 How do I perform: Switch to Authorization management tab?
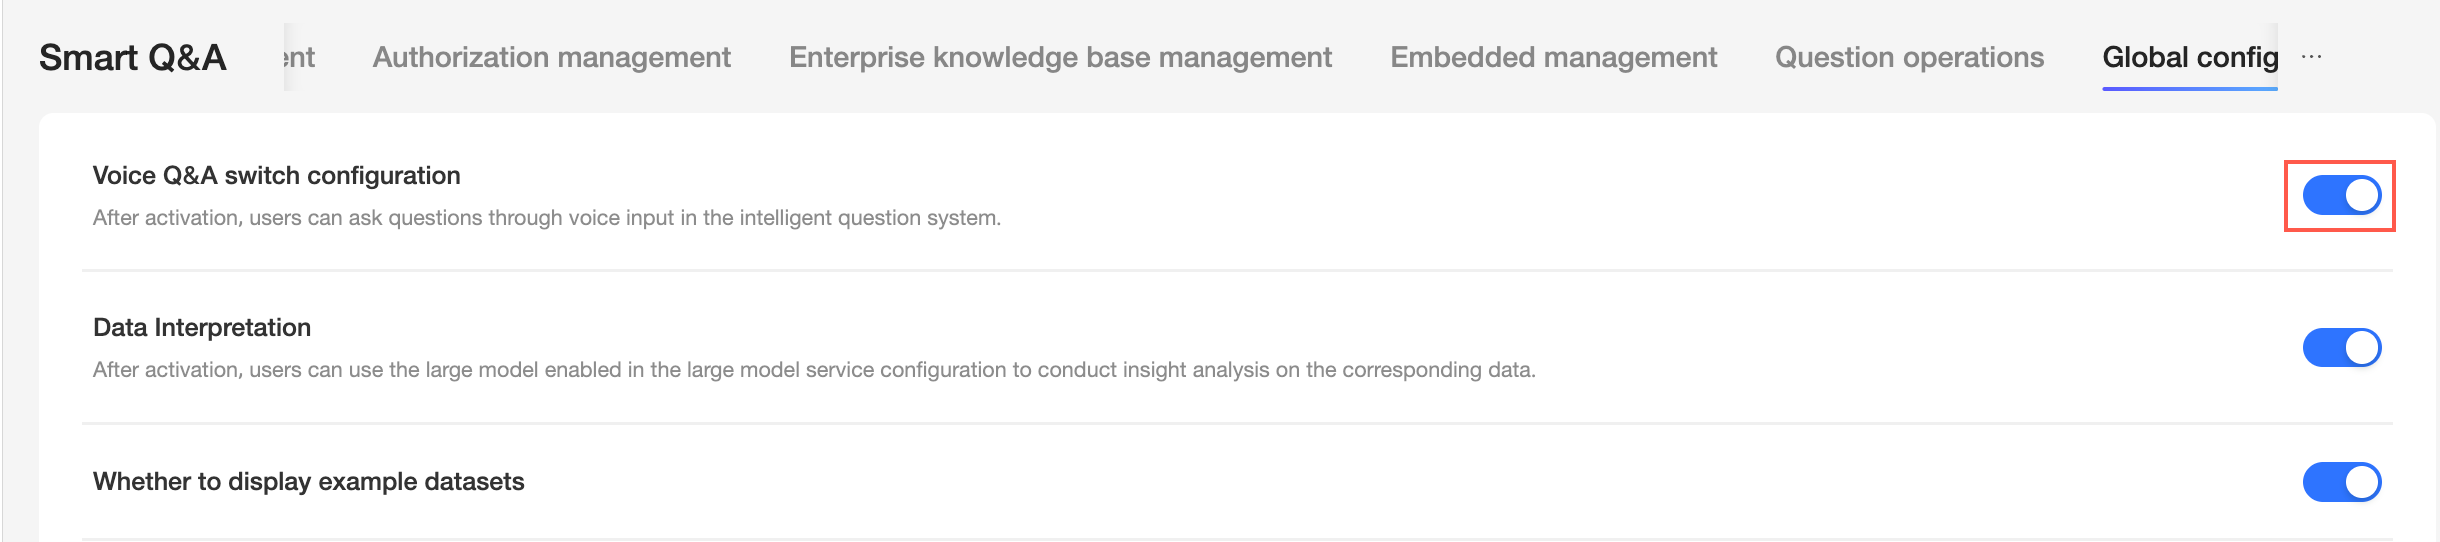point(551,57)
